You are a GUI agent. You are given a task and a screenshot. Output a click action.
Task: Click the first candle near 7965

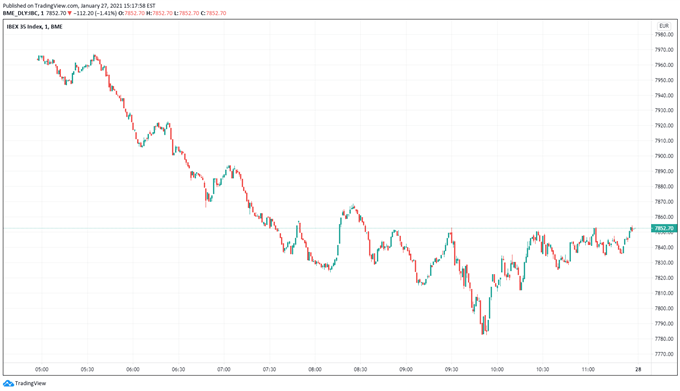(38, 58)
